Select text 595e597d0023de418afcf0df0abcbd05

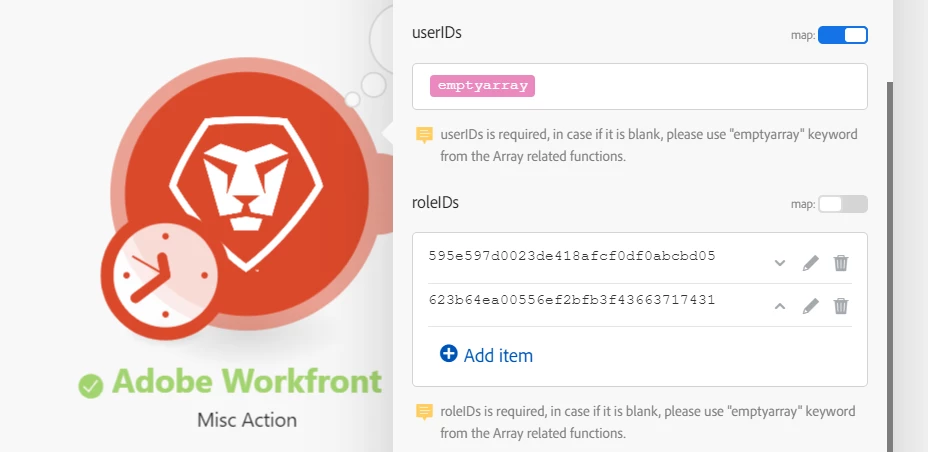click(x=572, y=256)
